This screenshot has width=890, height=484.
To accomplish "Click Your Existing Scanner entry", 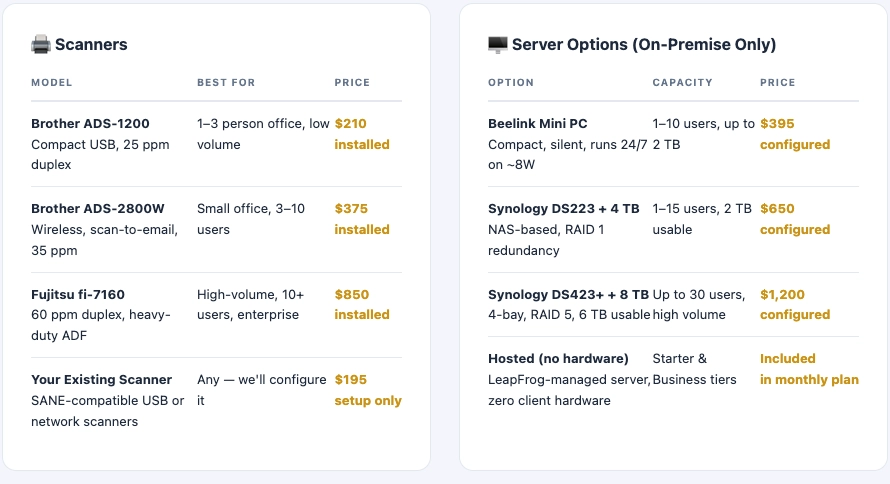I will [x=102, y=380].
